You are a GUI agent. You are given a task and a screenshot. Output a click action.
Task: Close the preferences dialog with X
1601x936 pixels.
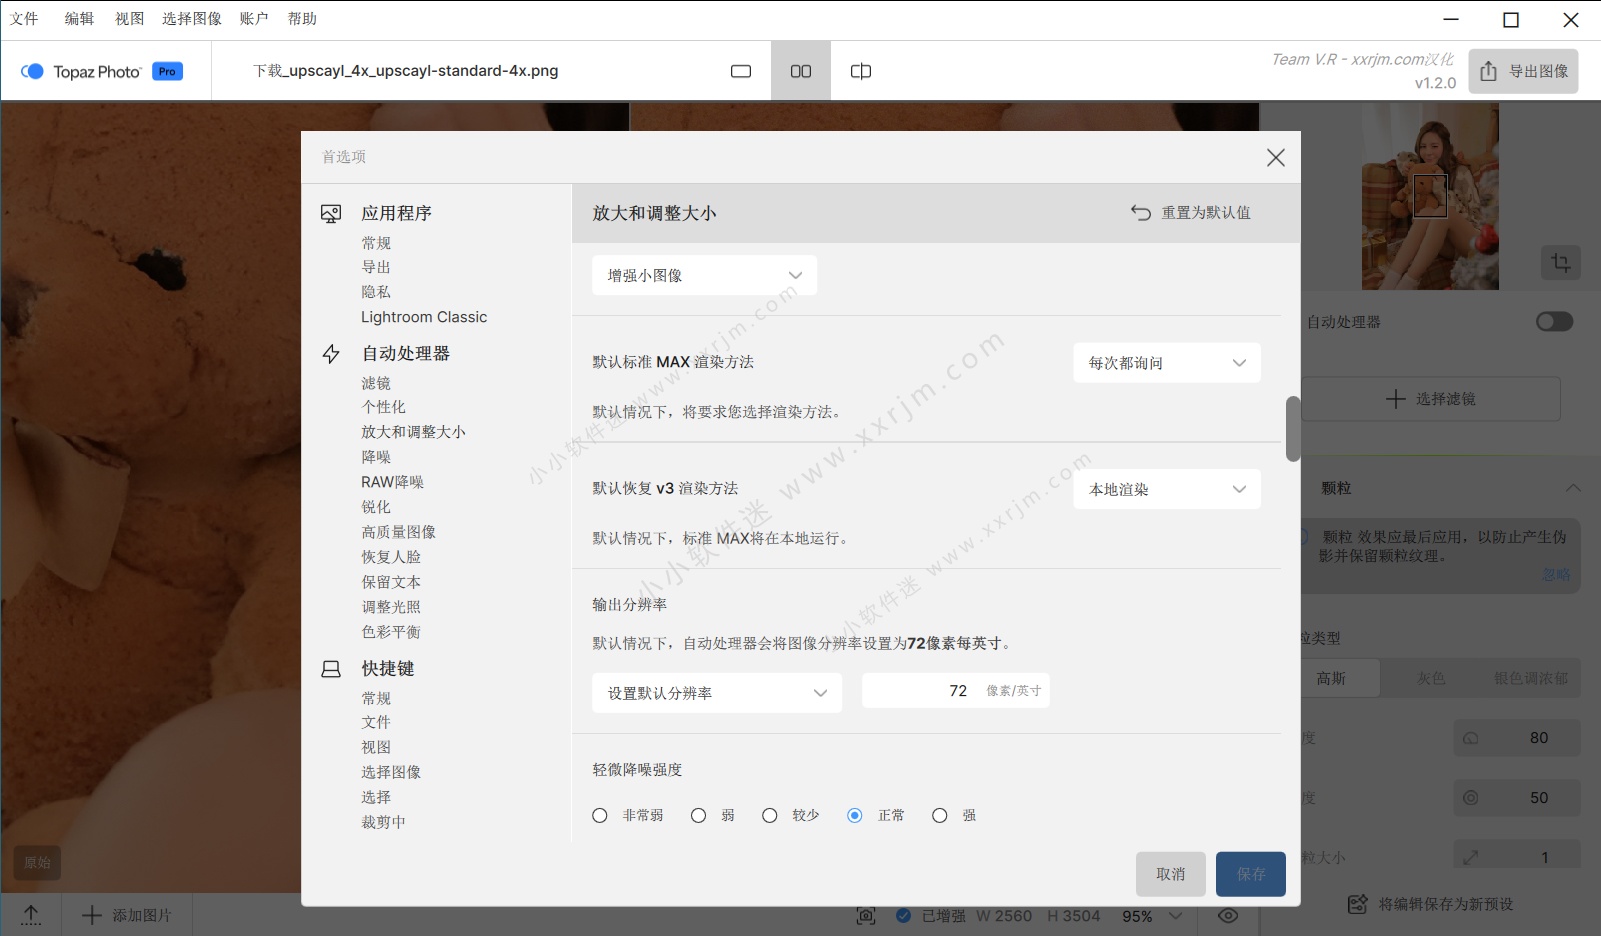click(1275, 158)
